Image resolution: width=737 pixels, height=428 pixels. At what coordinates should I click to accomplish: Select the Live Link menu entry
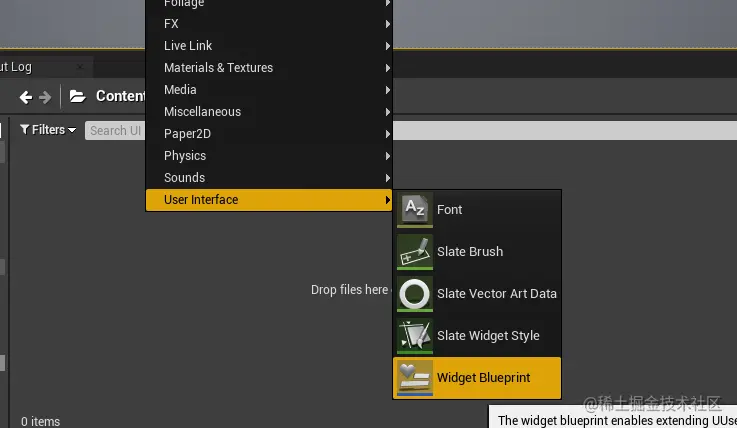[x=269, y=46]
